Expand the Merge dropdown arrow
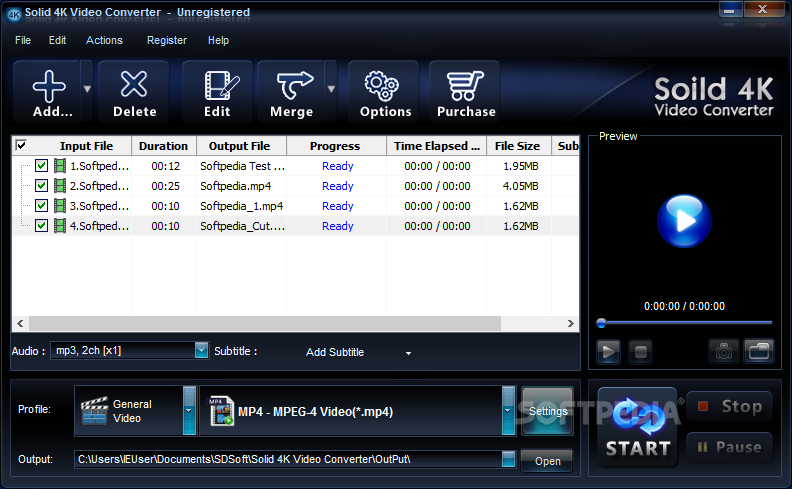 tap(331, 89)
